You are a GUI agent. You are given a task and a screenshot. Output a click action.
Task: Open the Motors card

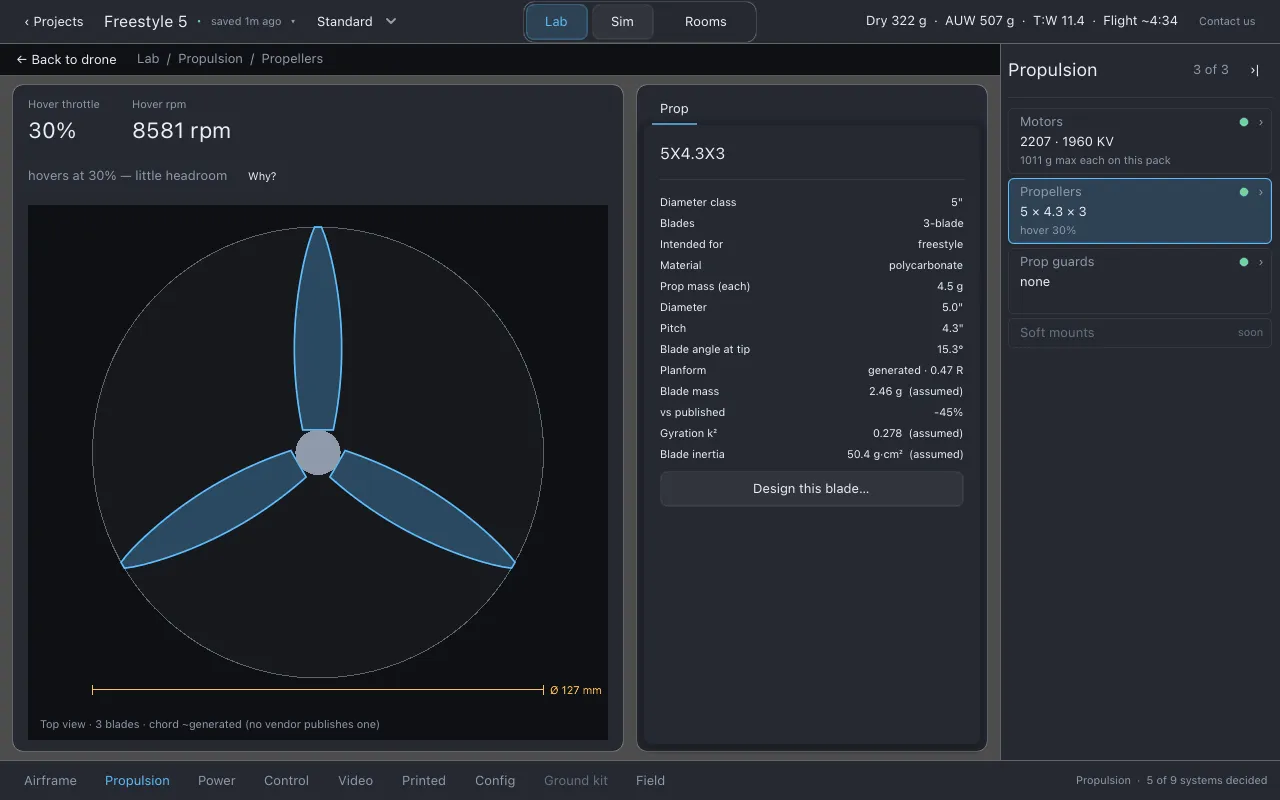1139,141
